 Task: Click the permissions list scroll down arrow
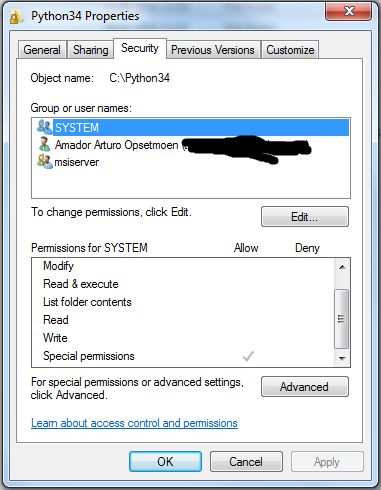click(342, 358)
